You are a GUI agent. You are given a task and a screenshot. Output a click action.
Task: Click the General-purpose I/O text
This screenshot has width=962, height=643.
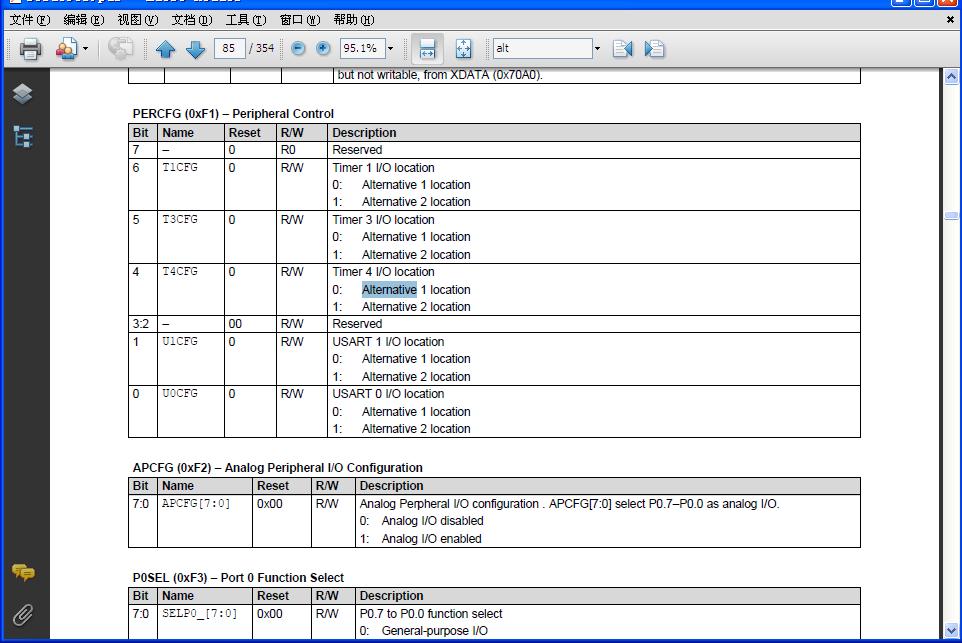click(x=434, y=630)
